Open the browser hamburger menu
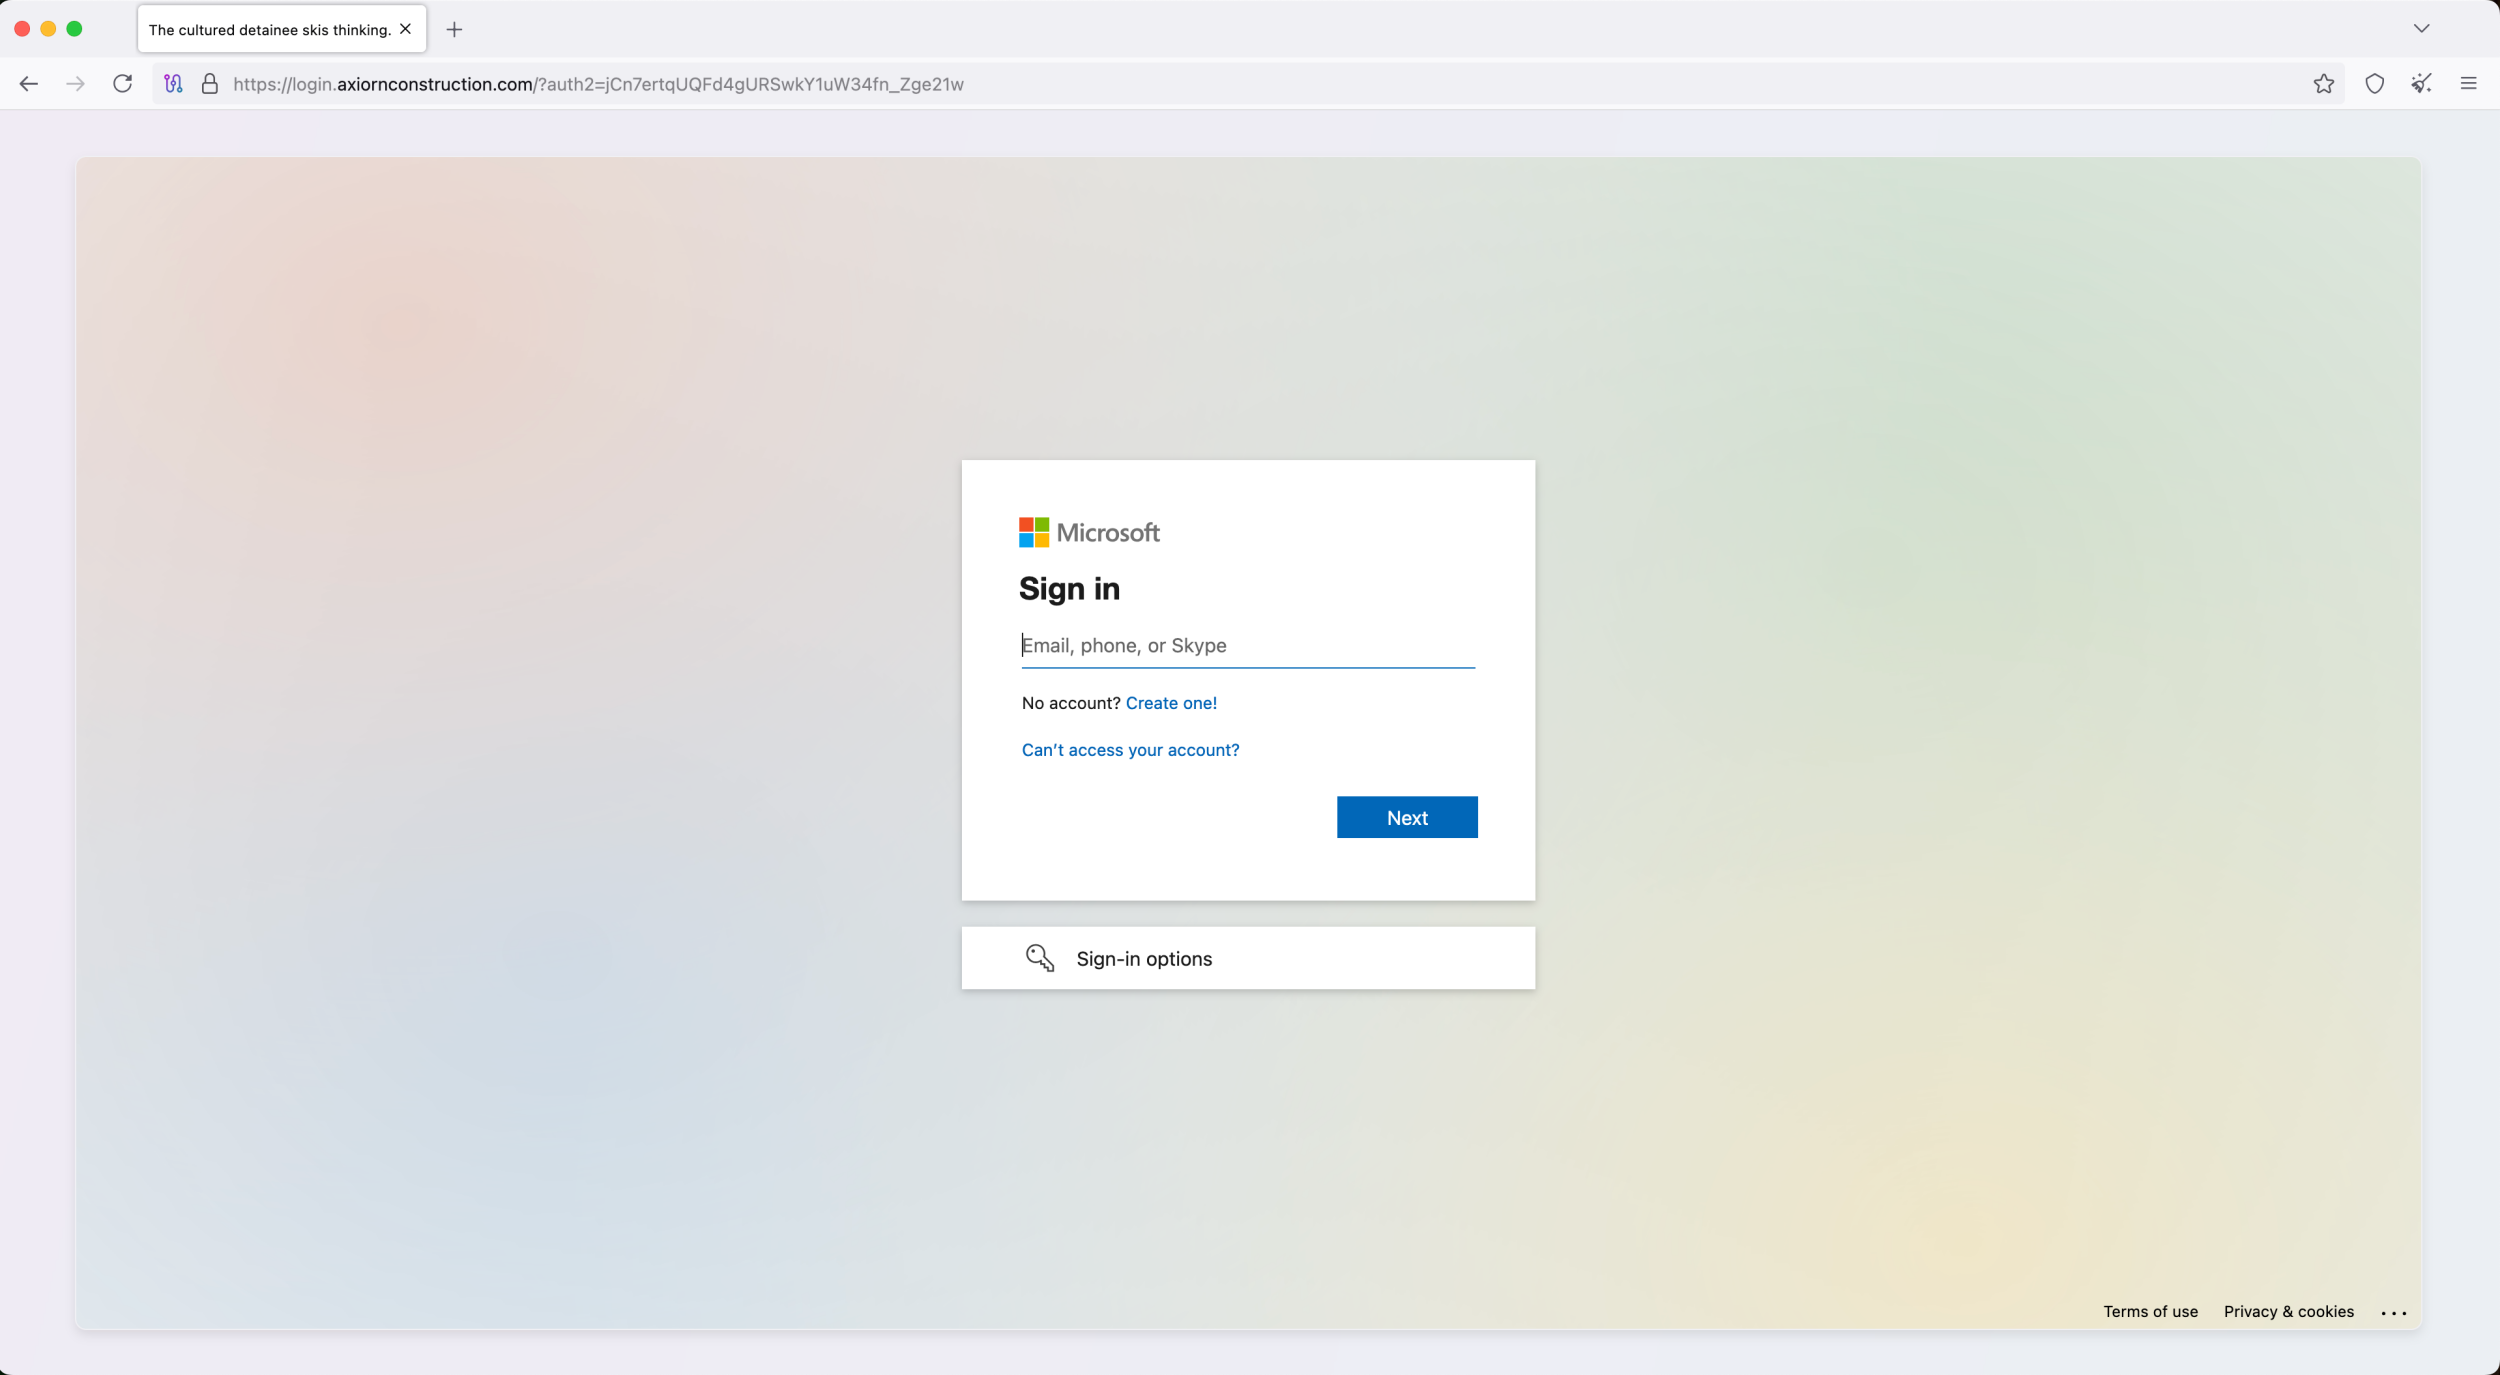2500x1375 pixels. pyautogui.click(x=2469, y=84)
